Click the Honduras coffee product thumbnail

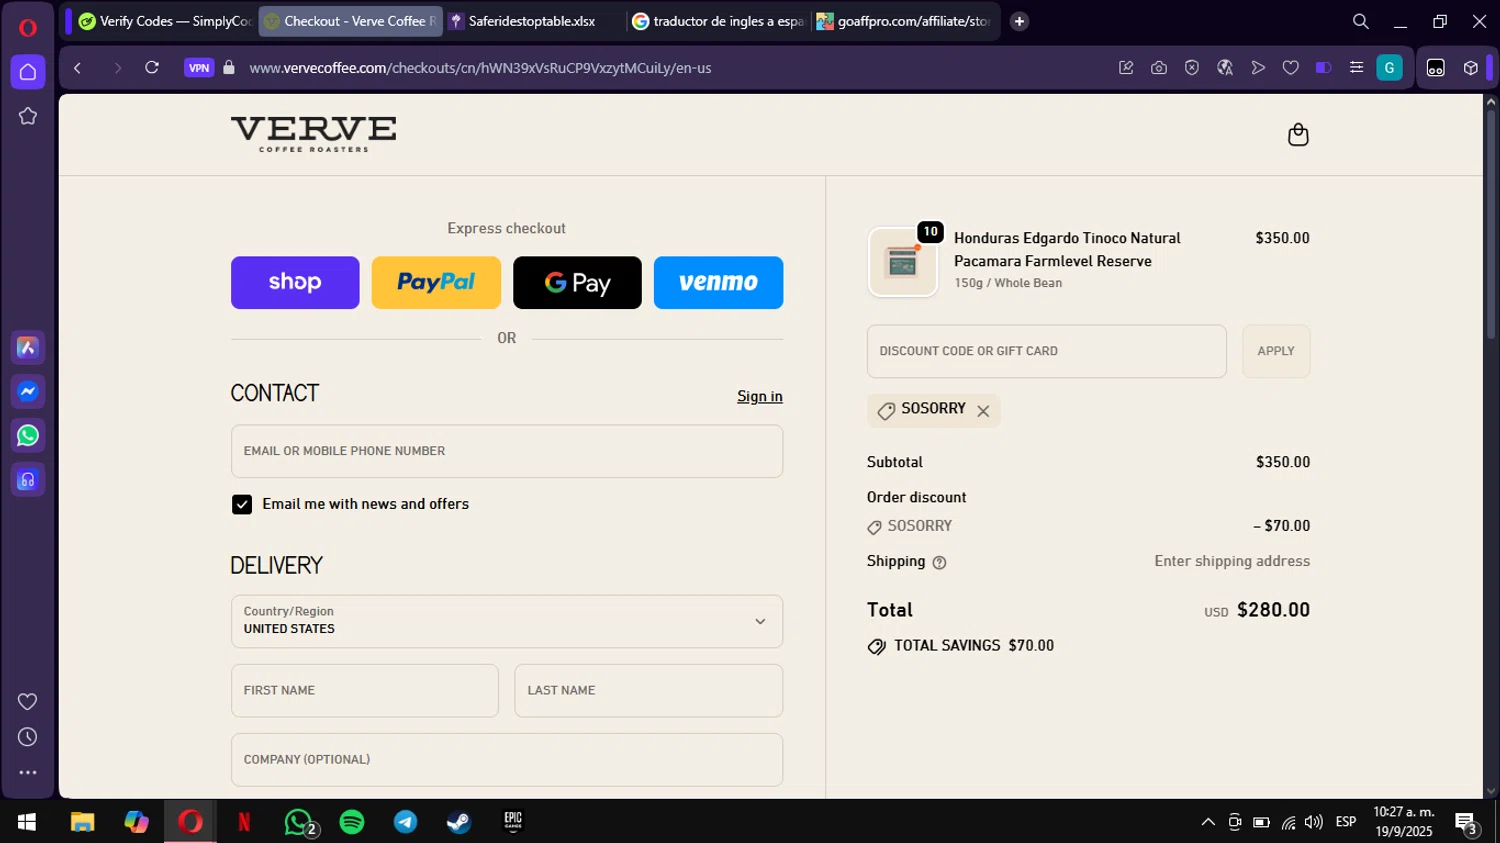coord(902,262)
